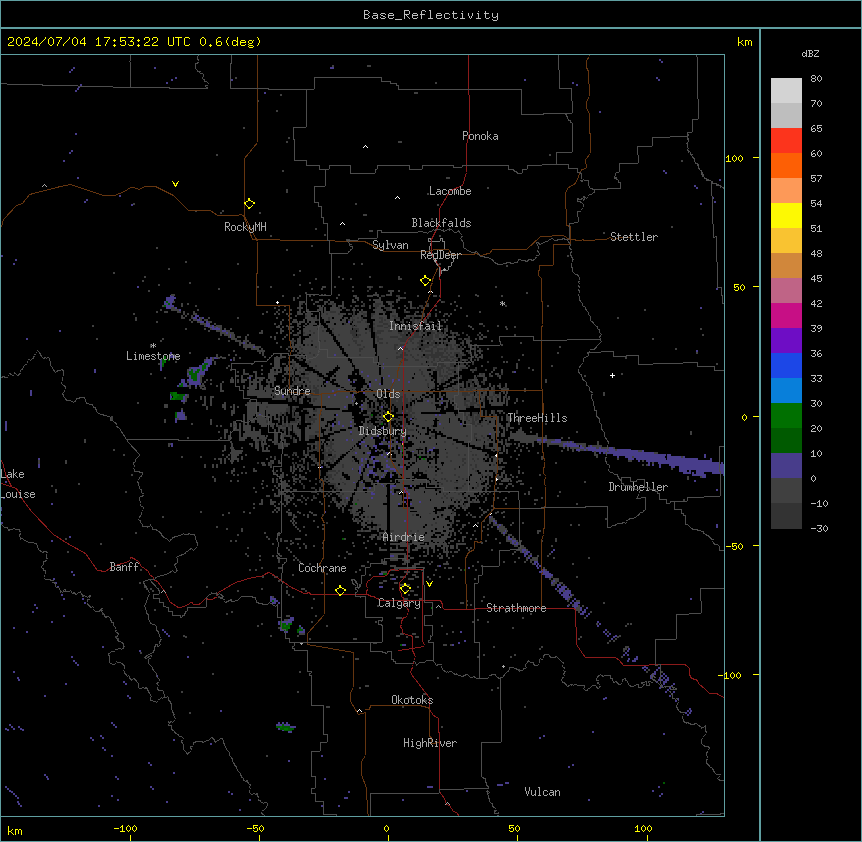Click the Calgary label
Viewport: 862px width, 842px height.
point(399,603)
